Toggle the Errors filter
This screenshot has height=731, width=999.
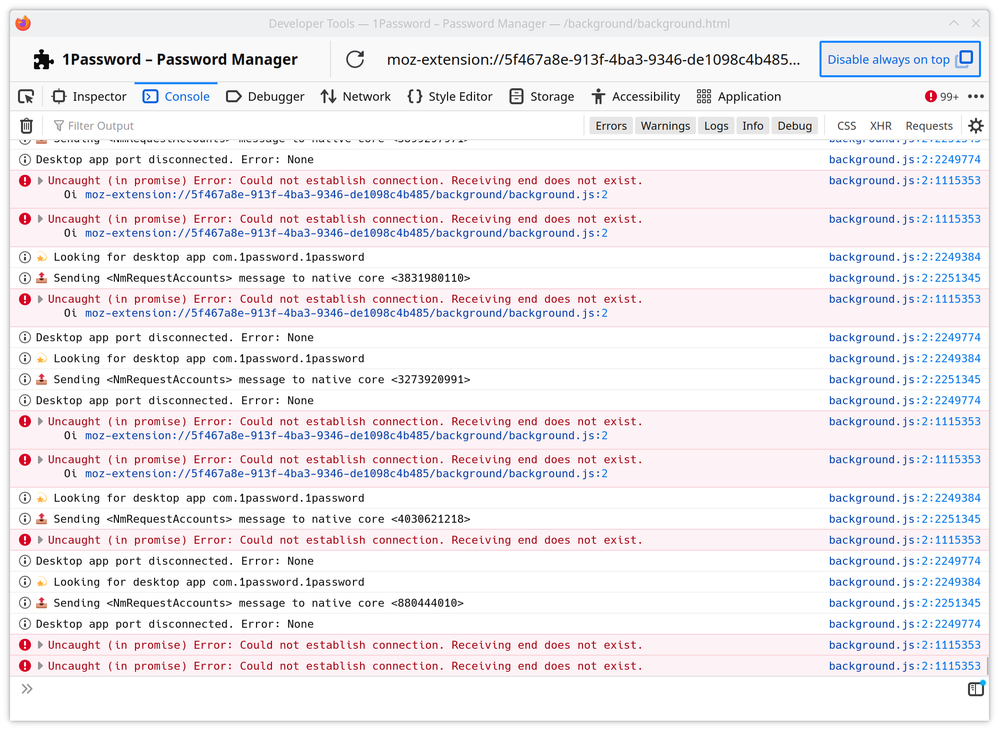[x=611, y=126]
